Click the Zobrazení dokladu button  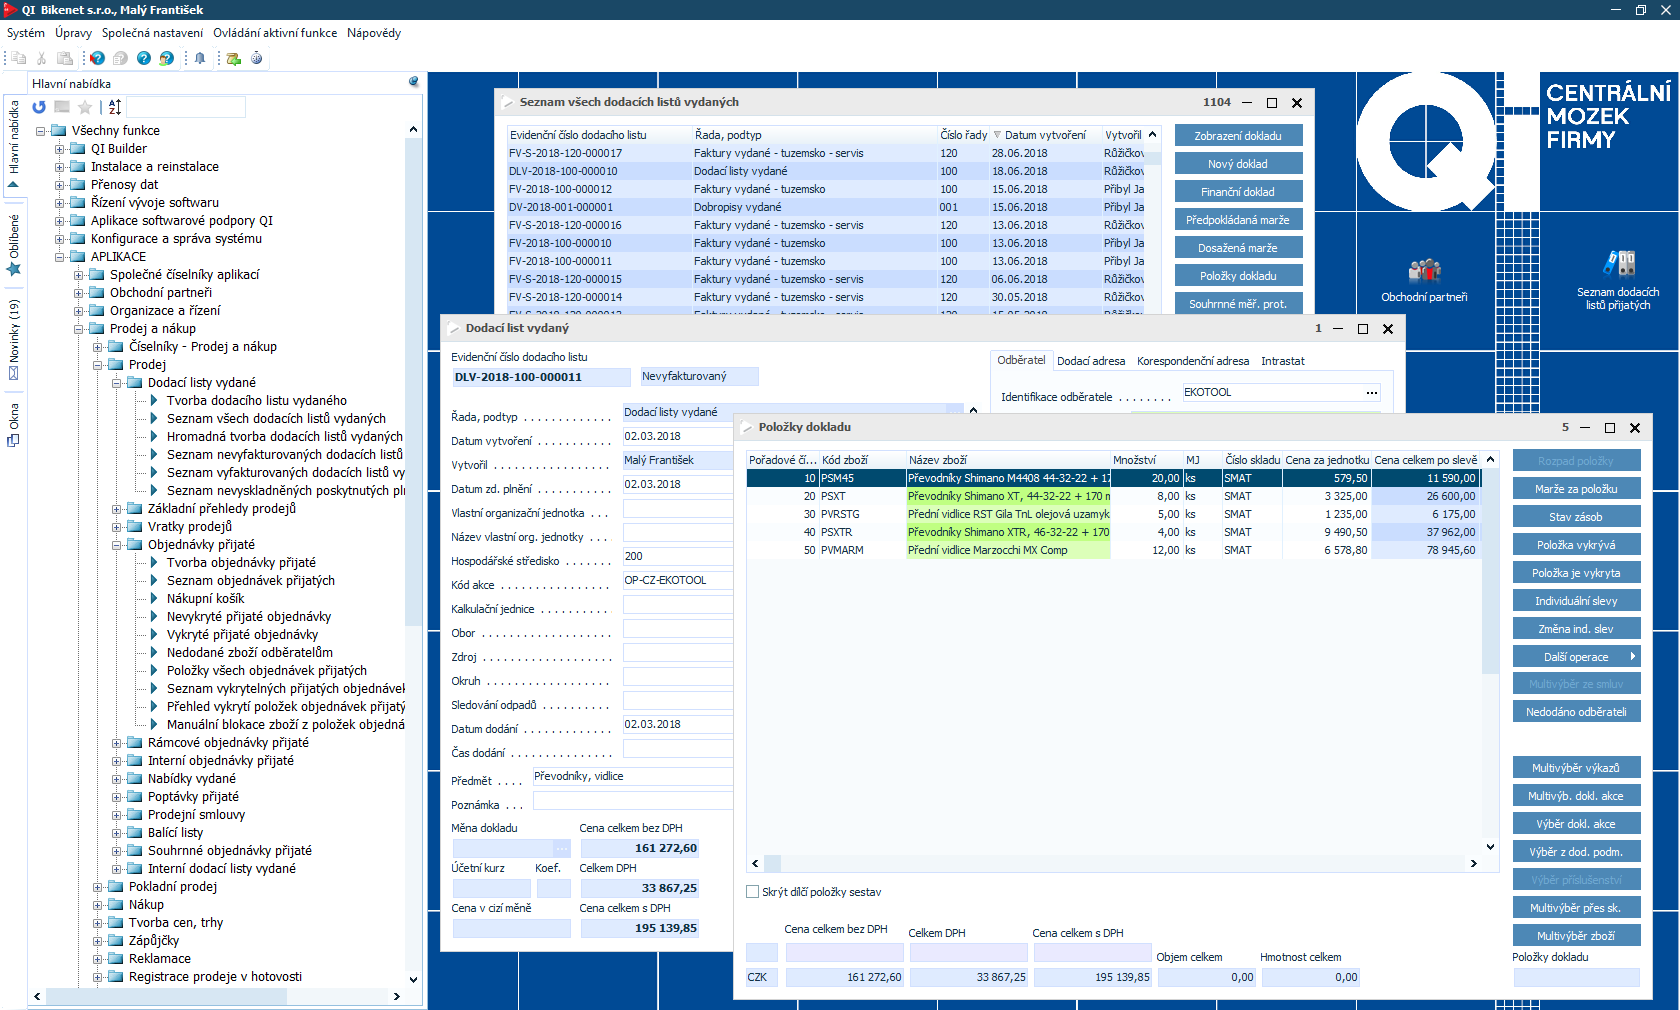point(1238,136)
